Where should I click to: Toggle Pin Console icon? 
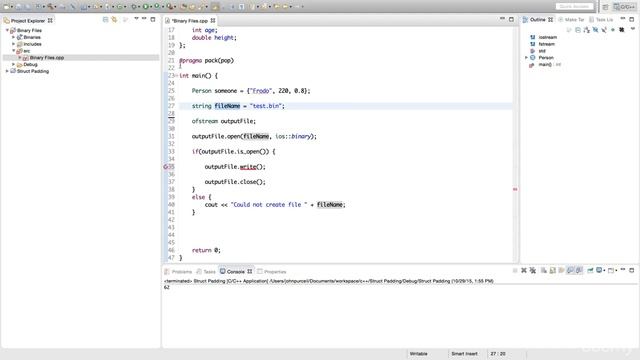coord(590,270)
